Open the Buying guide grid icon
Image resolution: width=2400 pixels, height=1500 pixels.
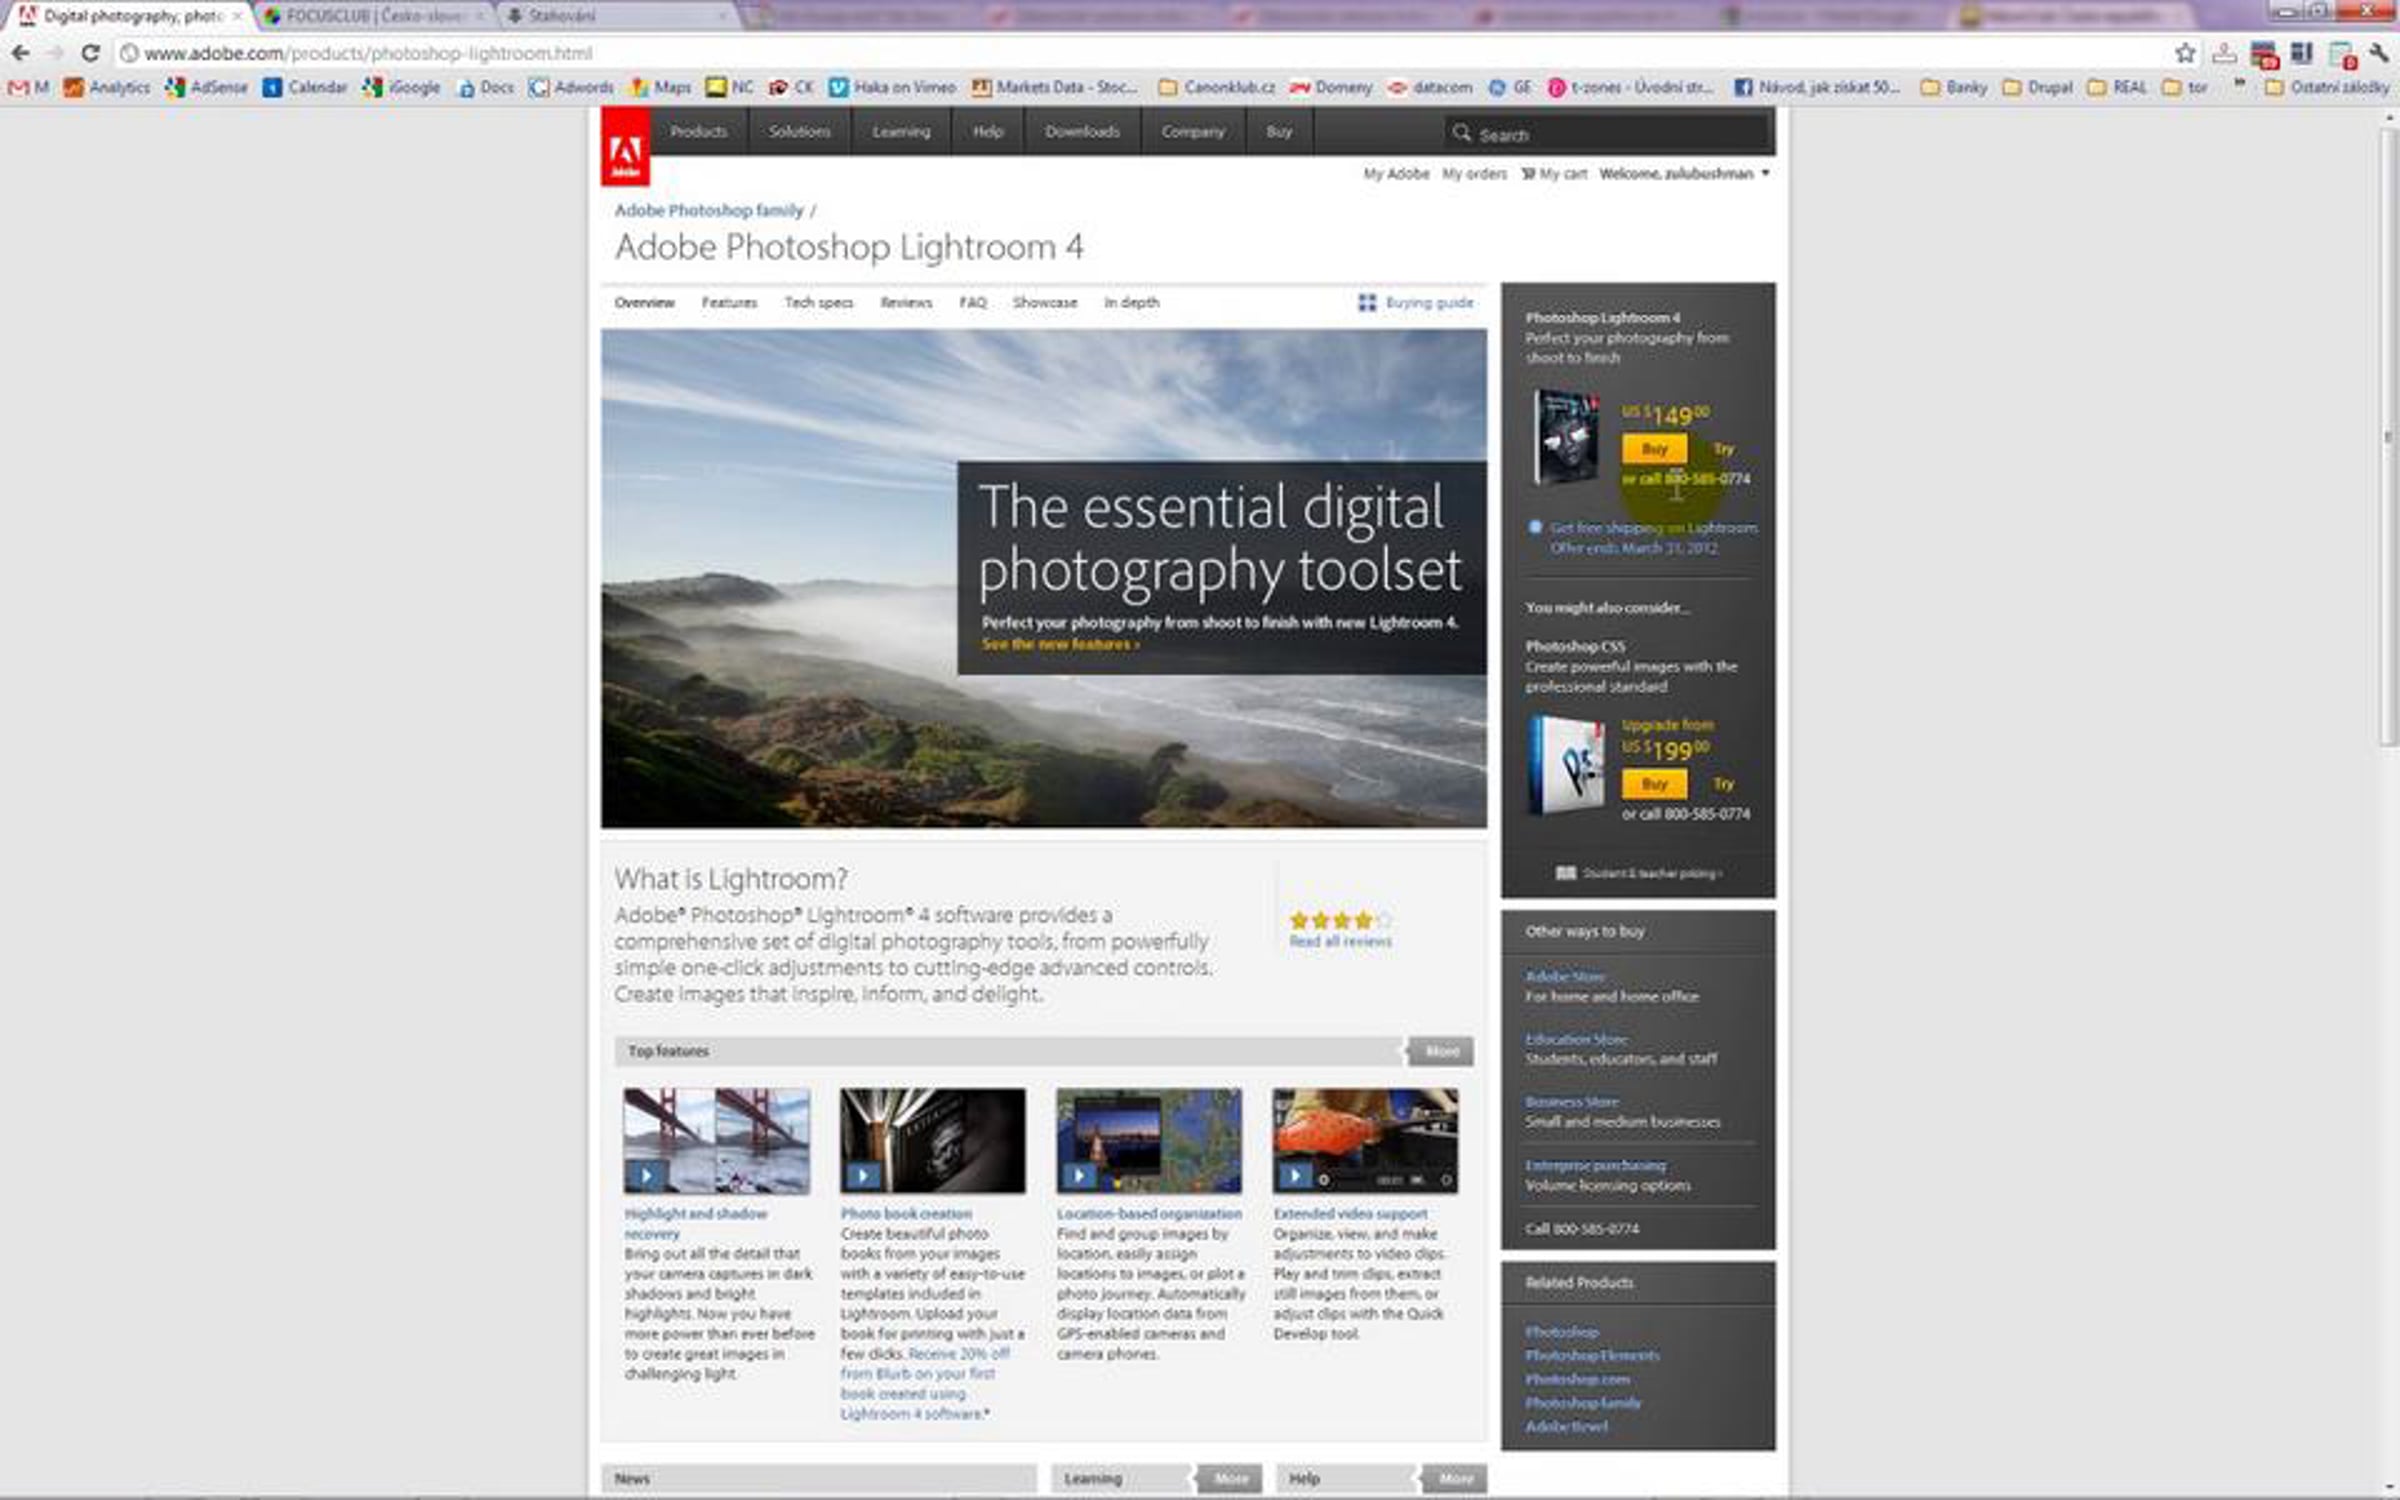1367,302
